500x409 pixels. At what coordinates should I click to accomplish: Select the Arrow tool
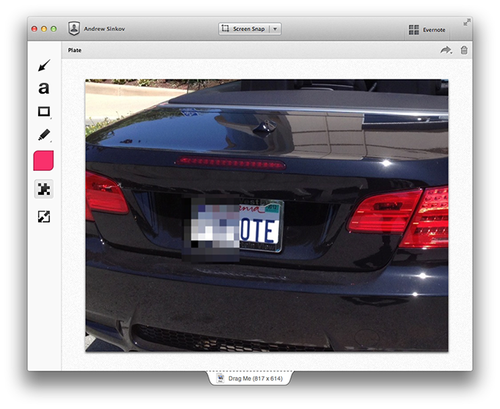[44, 65]
